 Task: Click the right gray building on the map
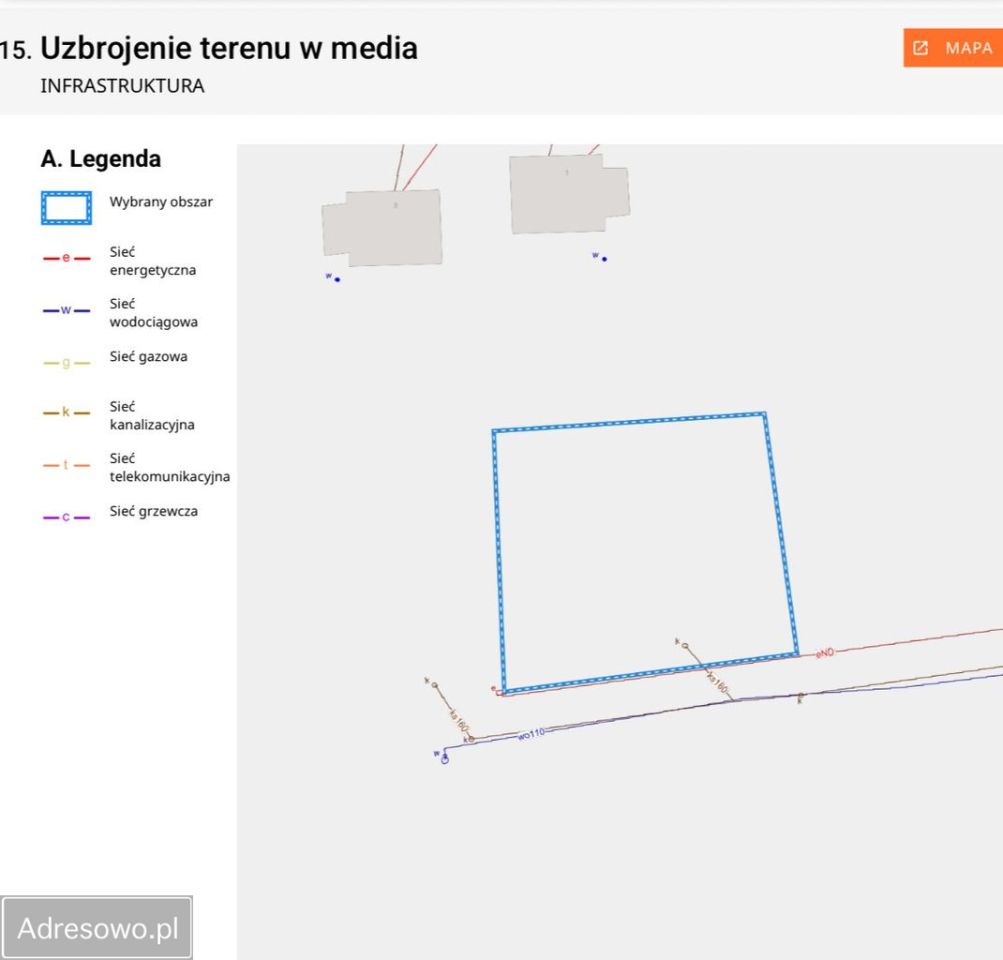coord(569,194)
